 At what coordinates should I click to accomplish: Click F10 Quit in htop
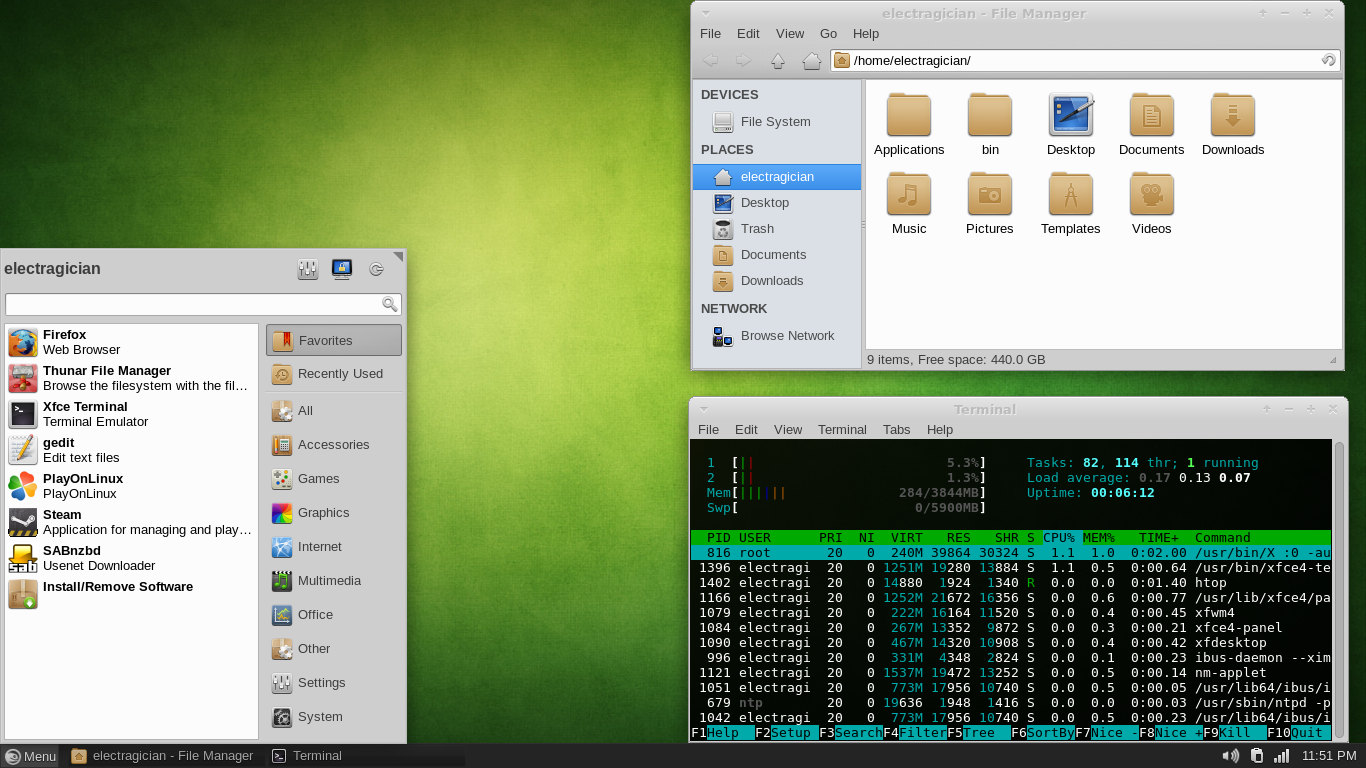coord(1297,733)
